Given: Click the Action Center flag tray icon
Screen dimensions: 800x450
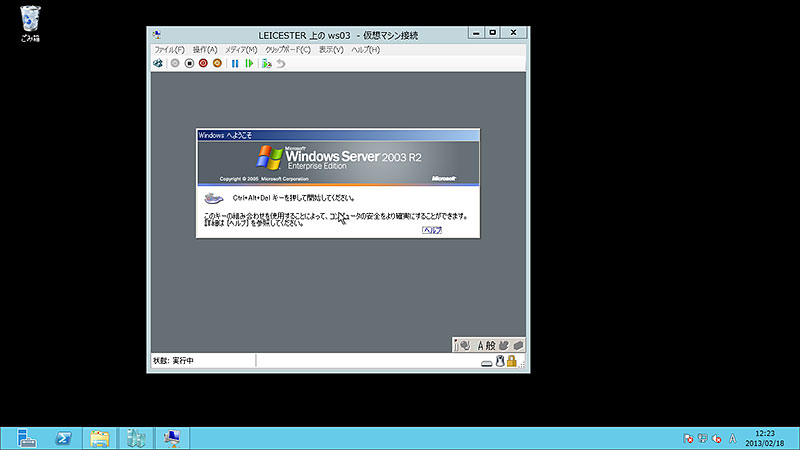Looking at the screenshot, I should 688,438.
